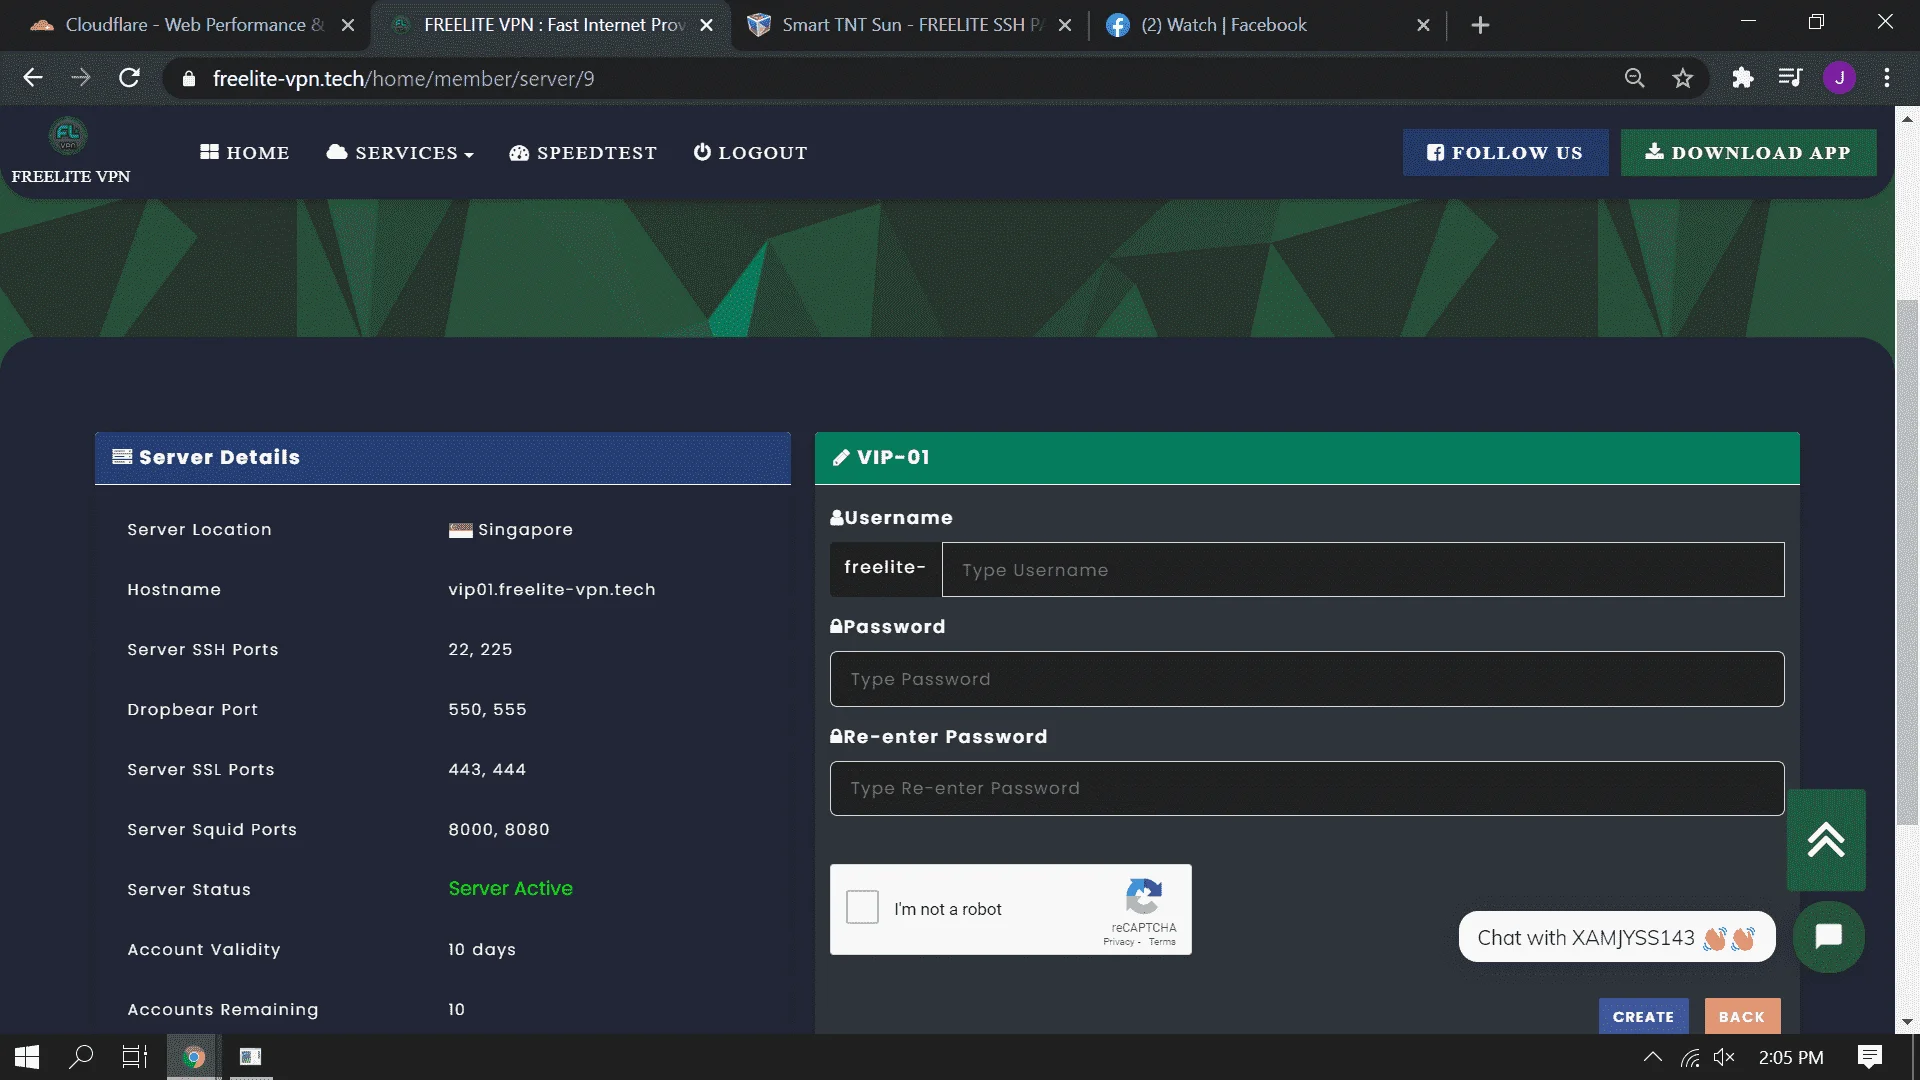This screenshot has height=1080, width=1920.
Task: Go to HOME in the navigation
Action: click(x=245, y=153)
